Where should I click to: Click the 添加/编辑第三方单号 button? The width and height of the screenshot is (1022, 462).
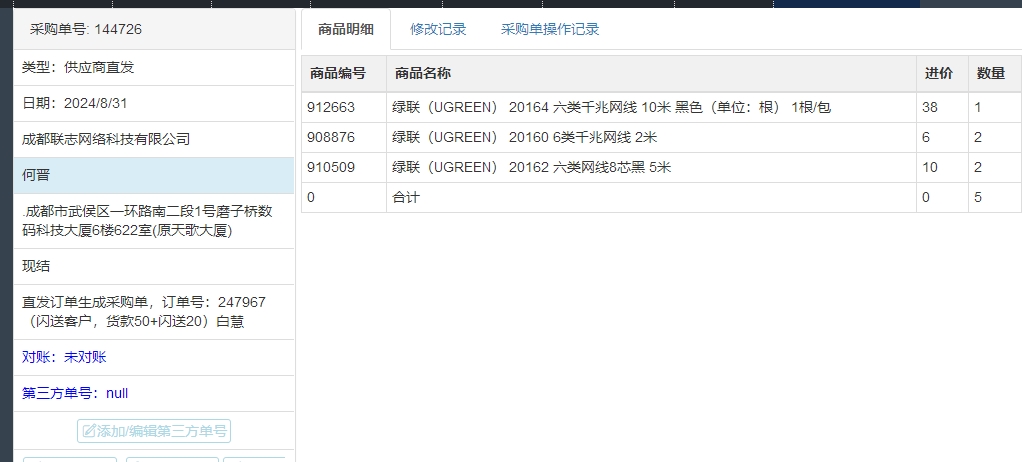point(154,431)
